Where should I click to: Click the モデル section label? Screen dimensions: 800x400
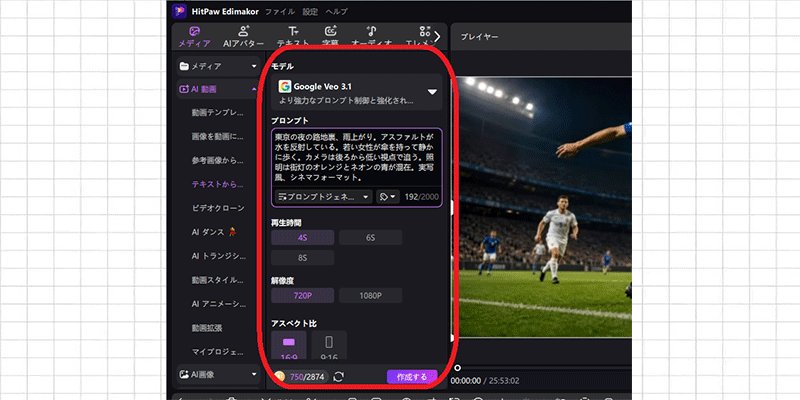coord(282,66)
